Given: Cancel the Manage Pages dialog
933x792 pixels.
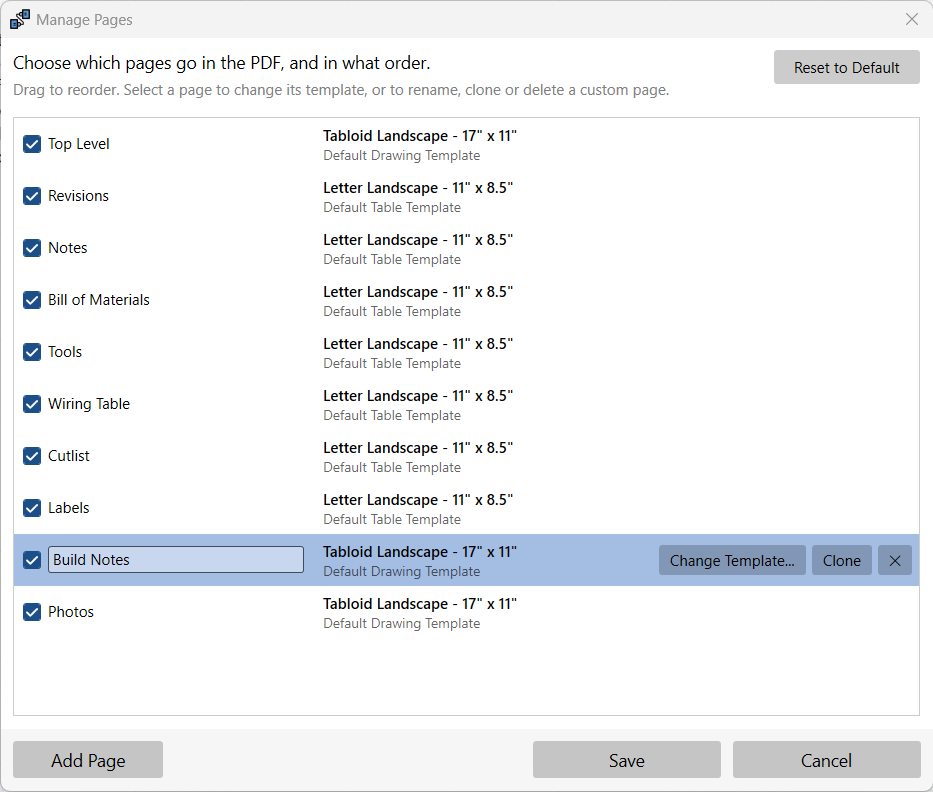Looking at the screenshot, I should point(826,760).
